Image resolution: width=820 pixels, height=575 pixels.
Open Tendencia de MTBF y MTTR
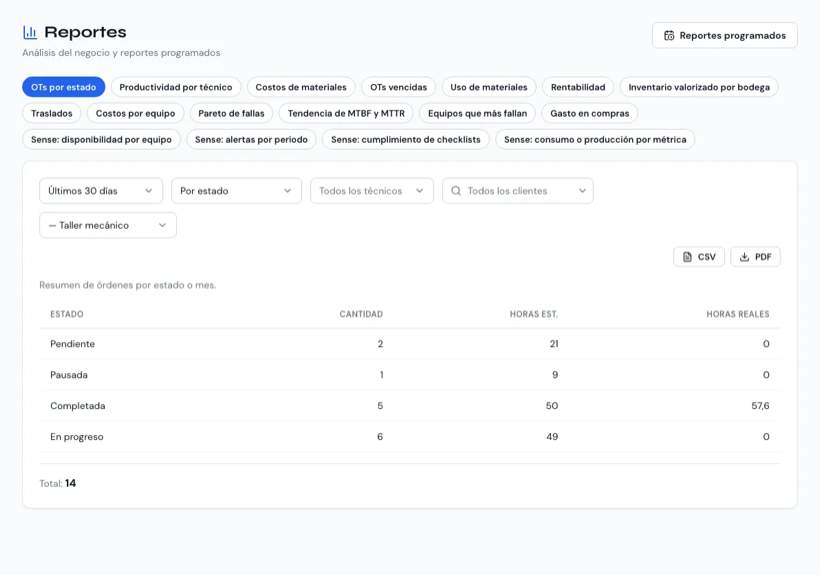click(x=346, y=113)
